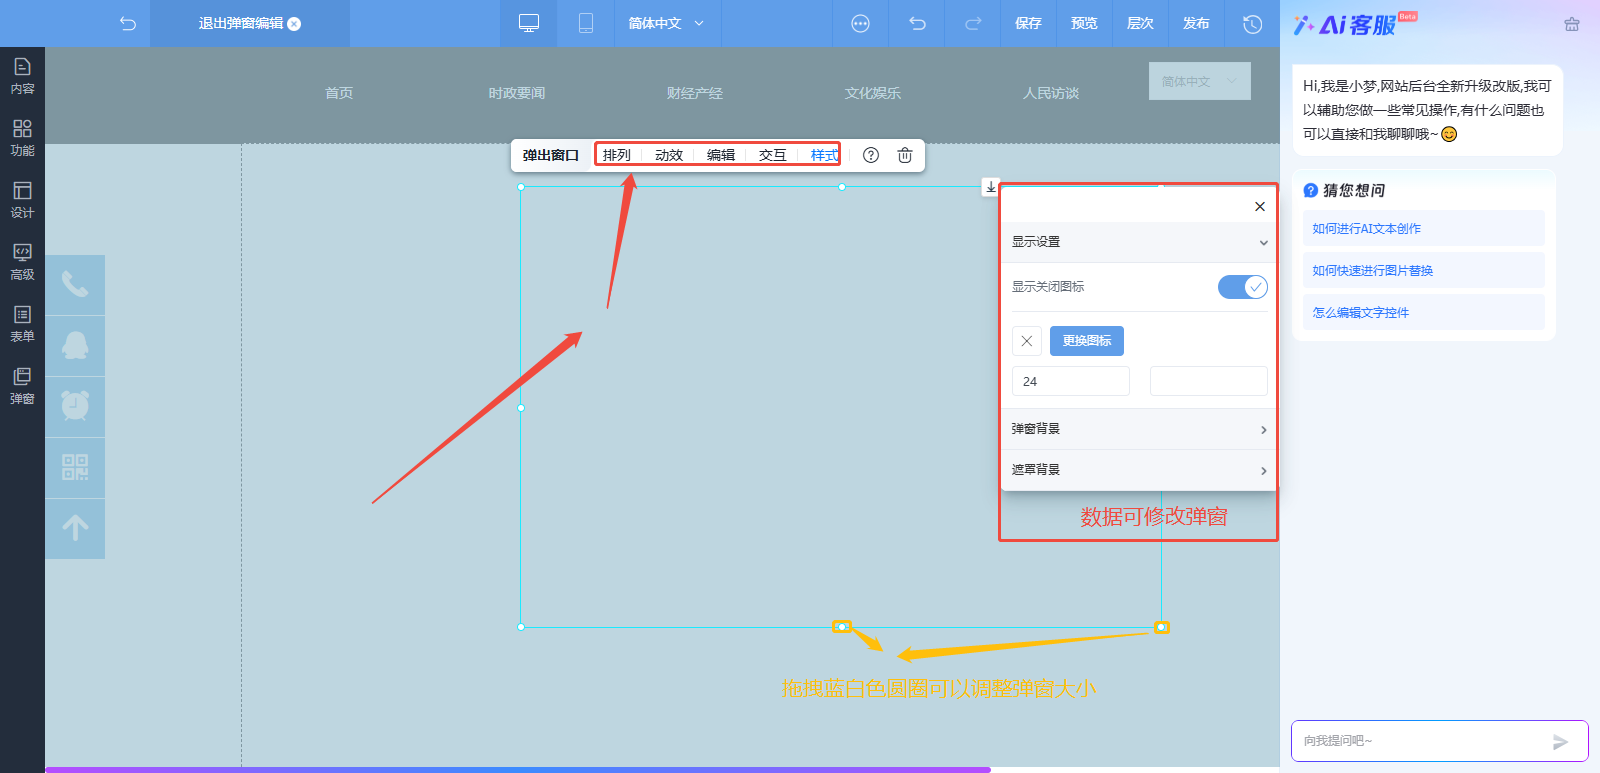Click the download arrow icon above the panel
This screenshot has width=1600, height=773.
(990, 187)
